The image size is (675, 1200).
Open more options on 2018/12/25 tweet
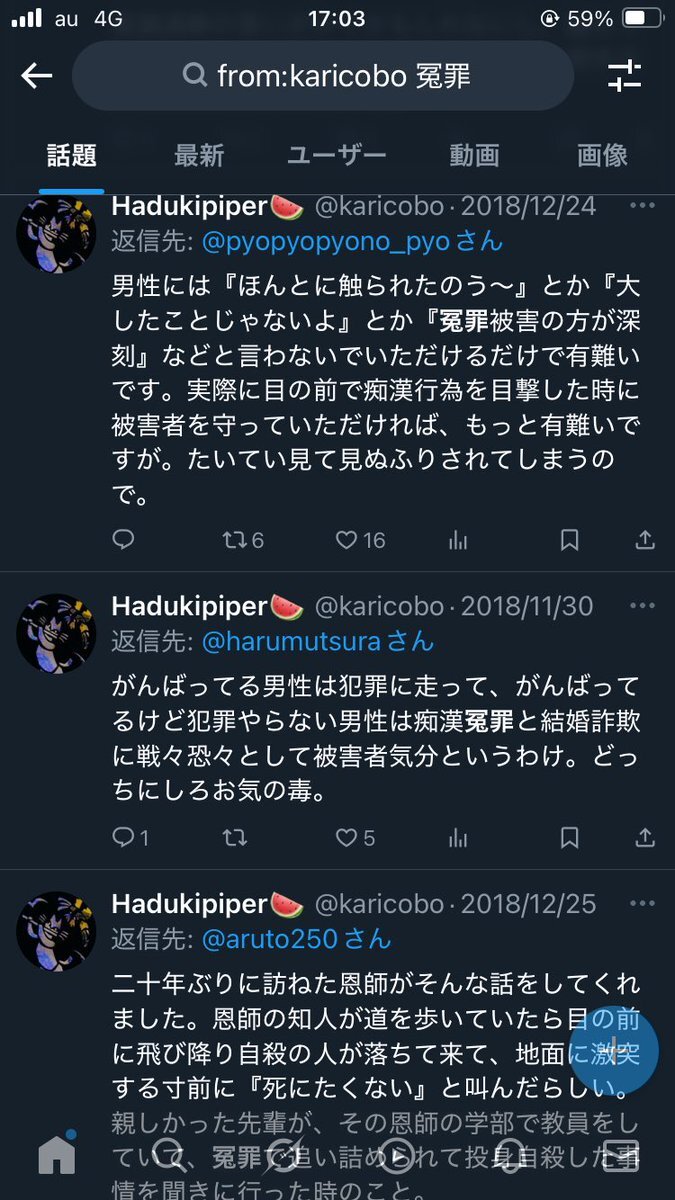coord(642,904)
